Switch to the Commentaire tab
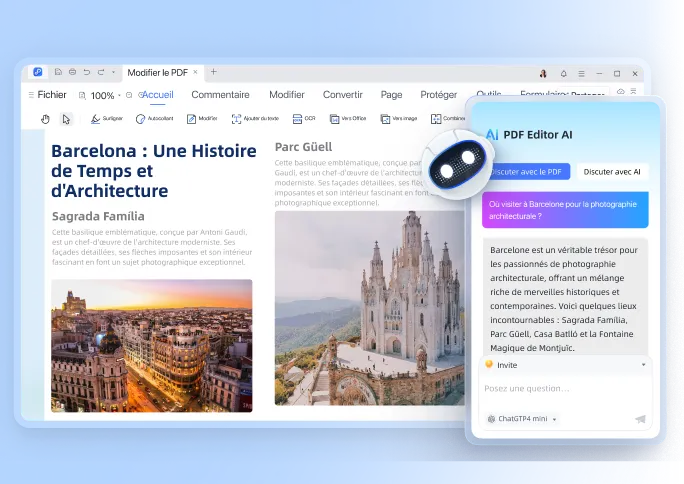Image resolution: width=684 pixels, height=484 pixels. tap(220, 95)
